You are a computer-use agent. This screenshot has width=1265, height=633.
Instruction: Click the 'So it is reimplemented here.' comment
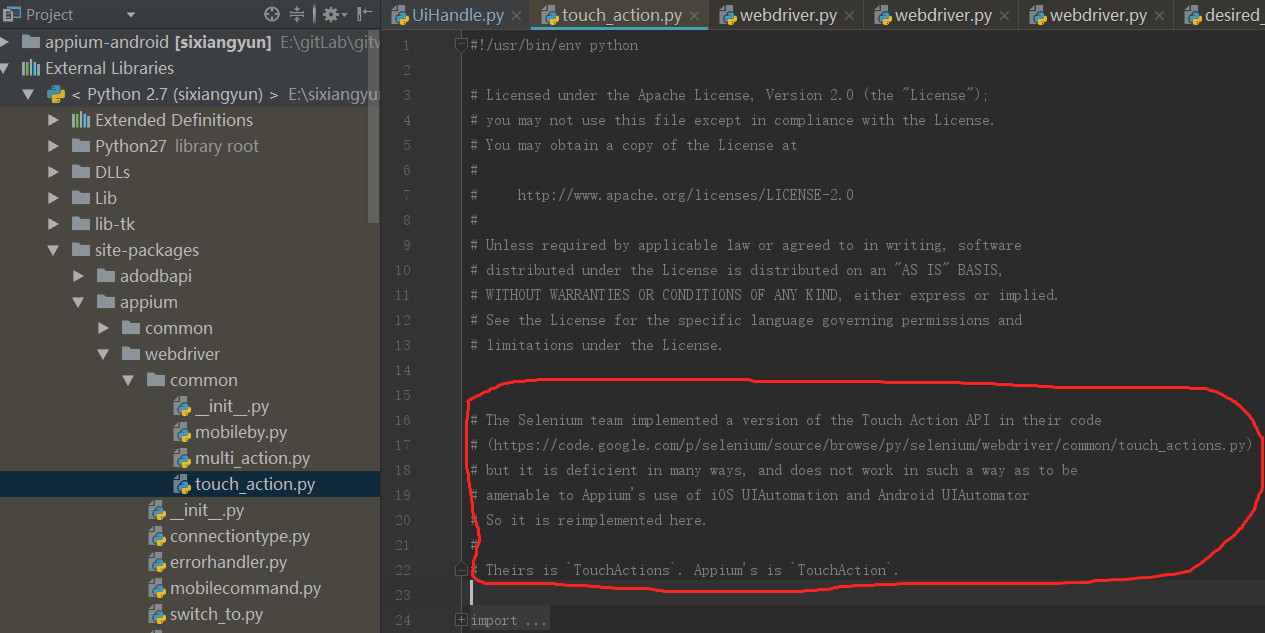point(588,520)
